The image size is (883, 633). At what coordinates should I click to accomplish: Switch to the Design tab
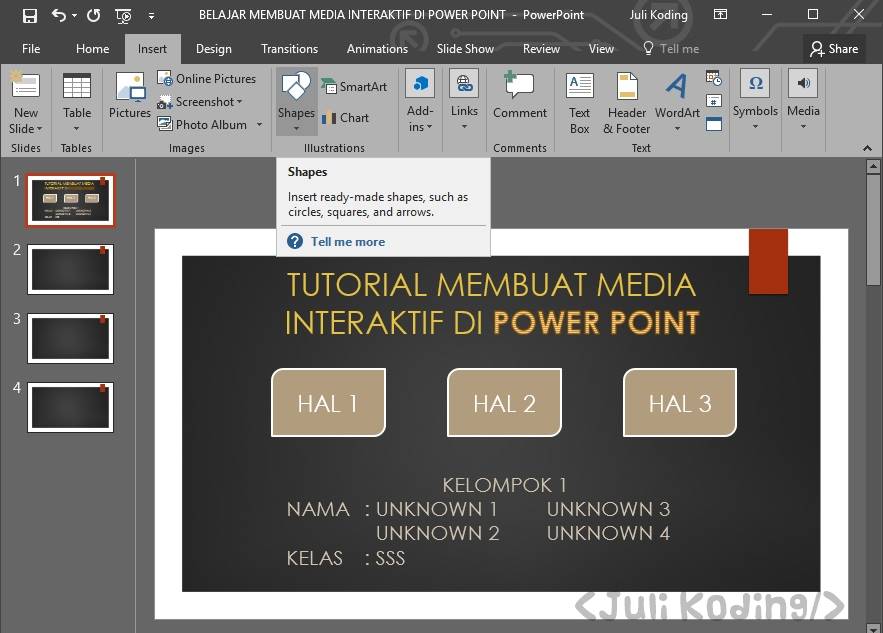[213, 49]
